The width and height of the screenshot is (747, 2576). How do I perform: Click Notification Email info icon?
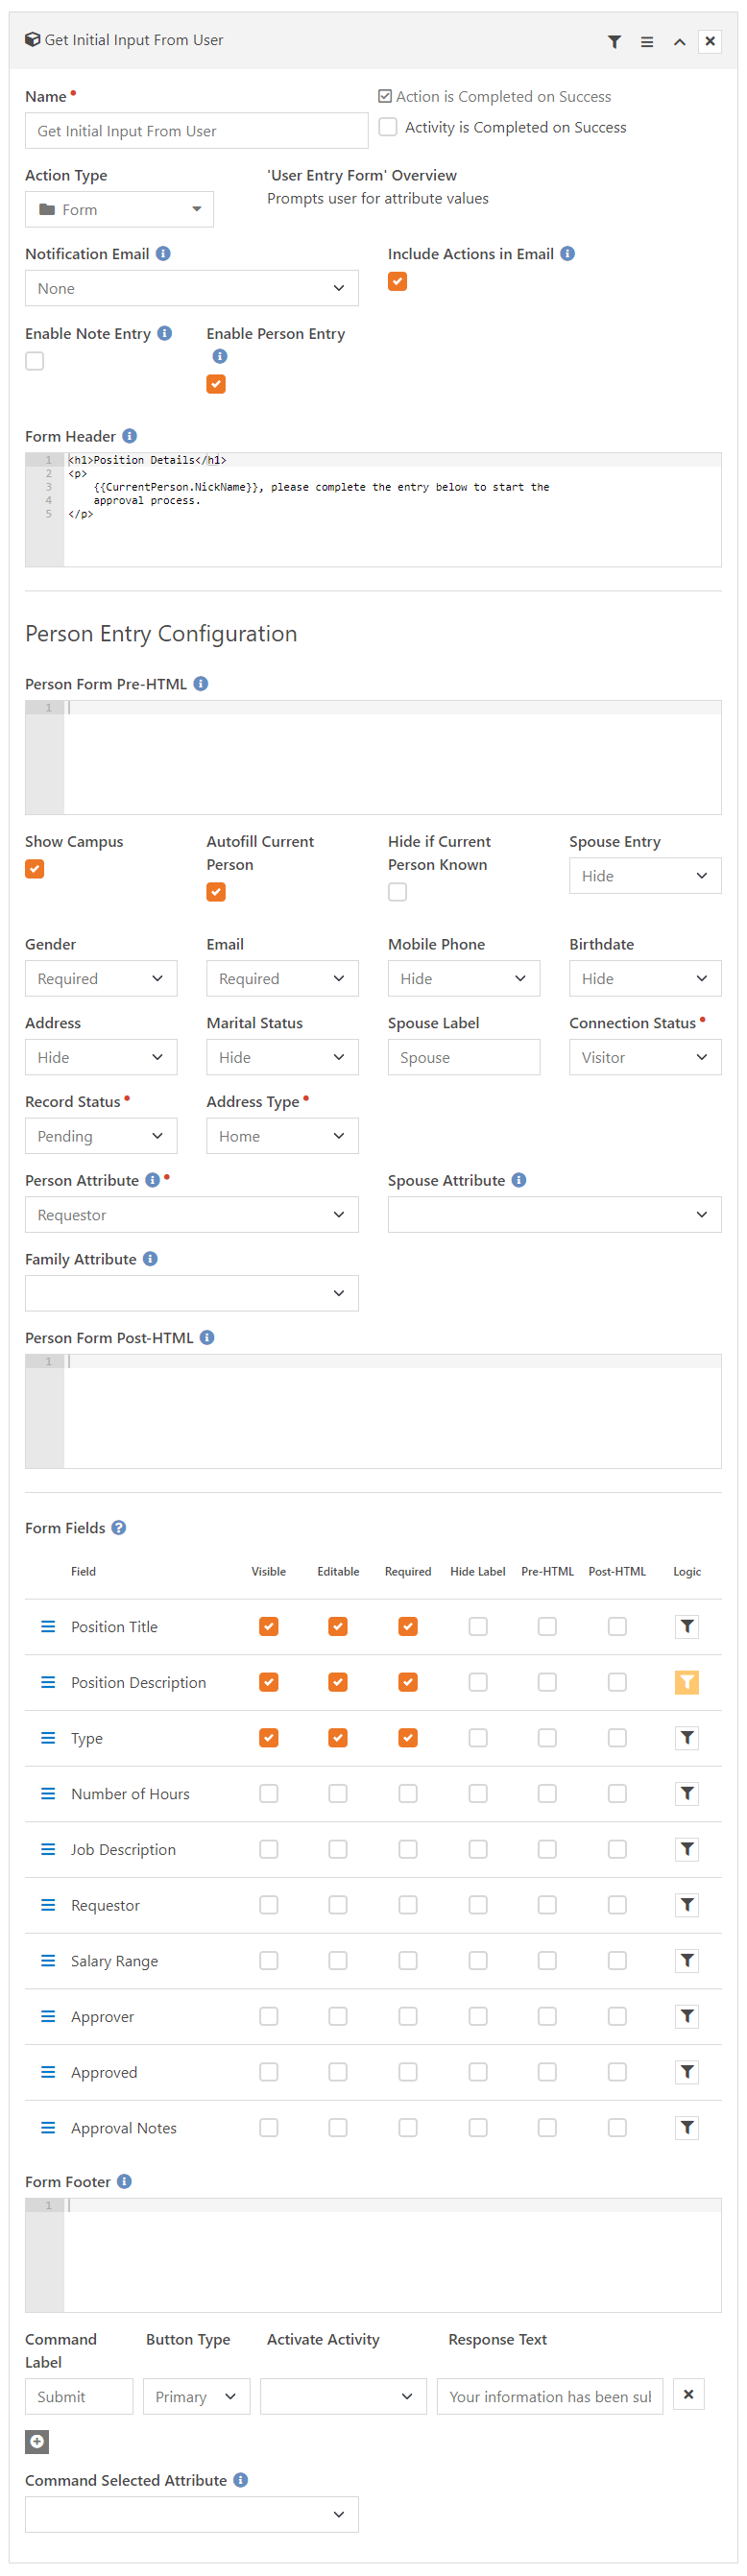[163, 254]
